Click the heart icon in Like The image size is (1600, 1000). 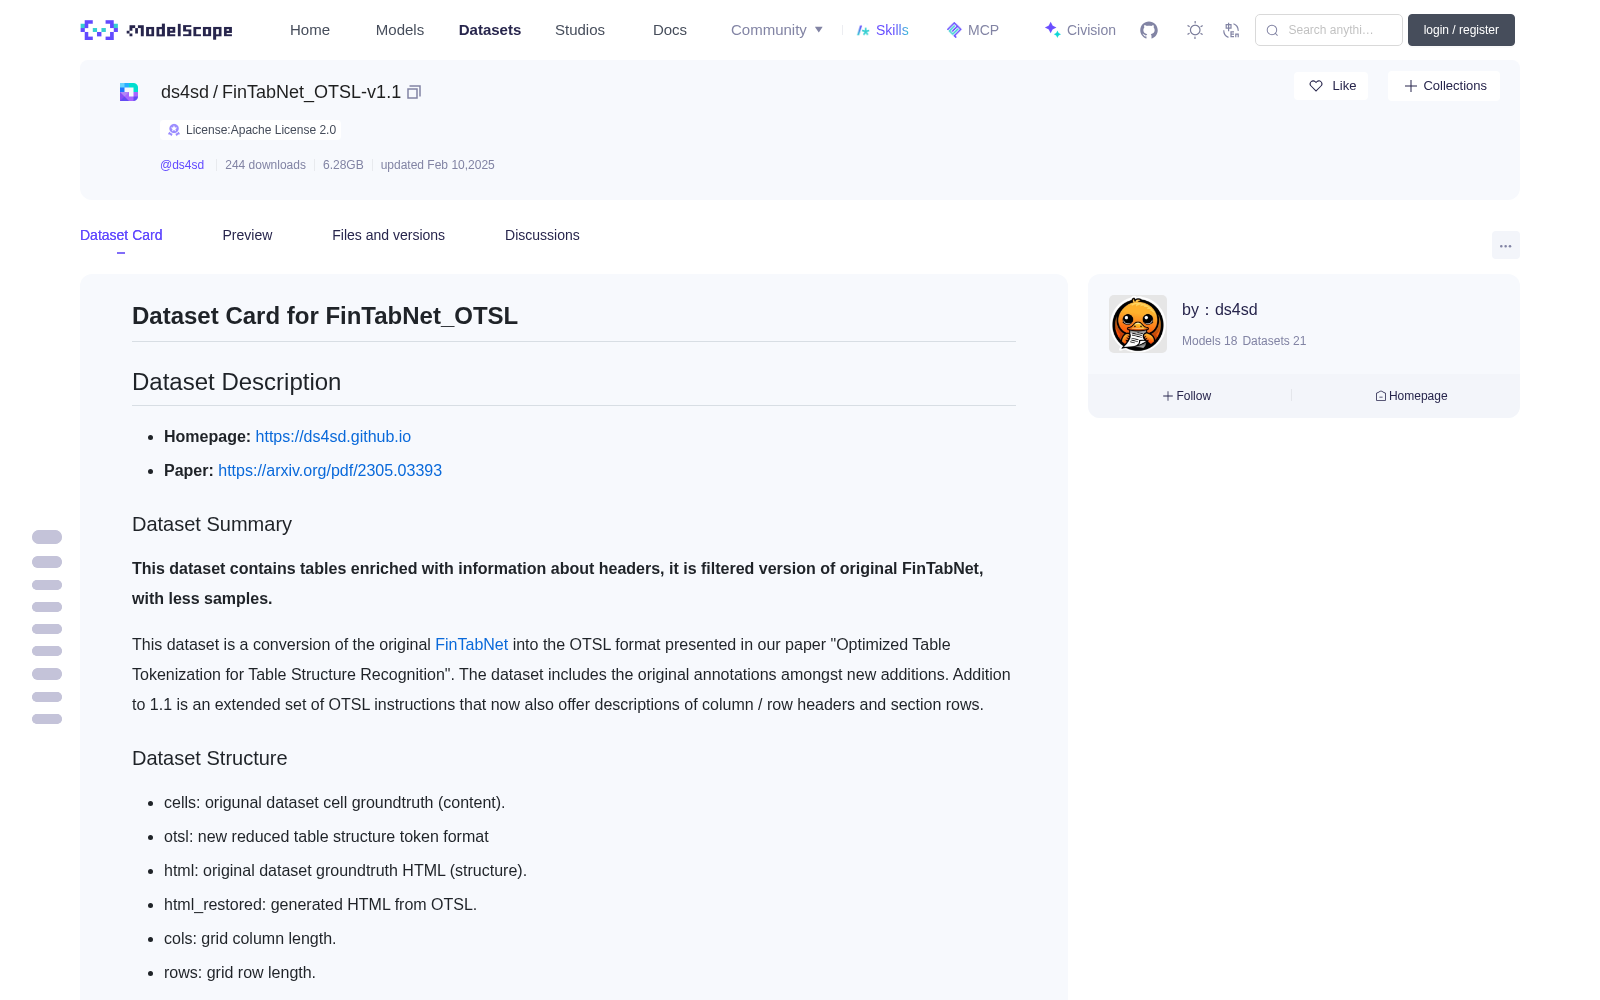[1316, 86]
